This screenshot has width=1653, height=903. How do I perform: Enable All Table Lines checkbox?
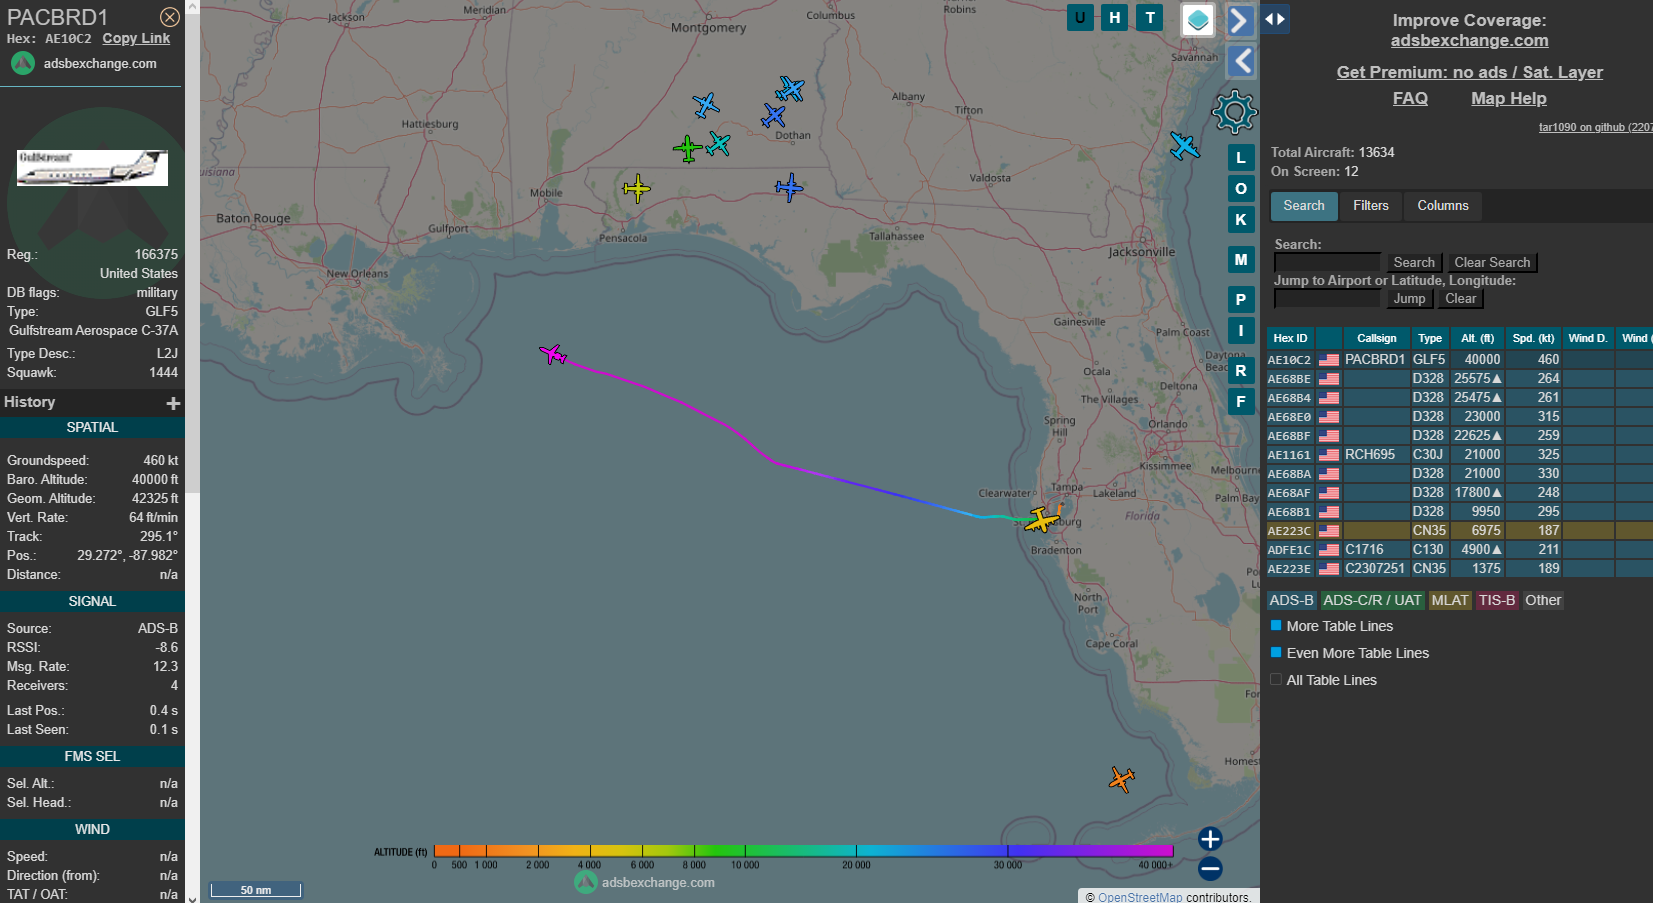[1276, 679]
